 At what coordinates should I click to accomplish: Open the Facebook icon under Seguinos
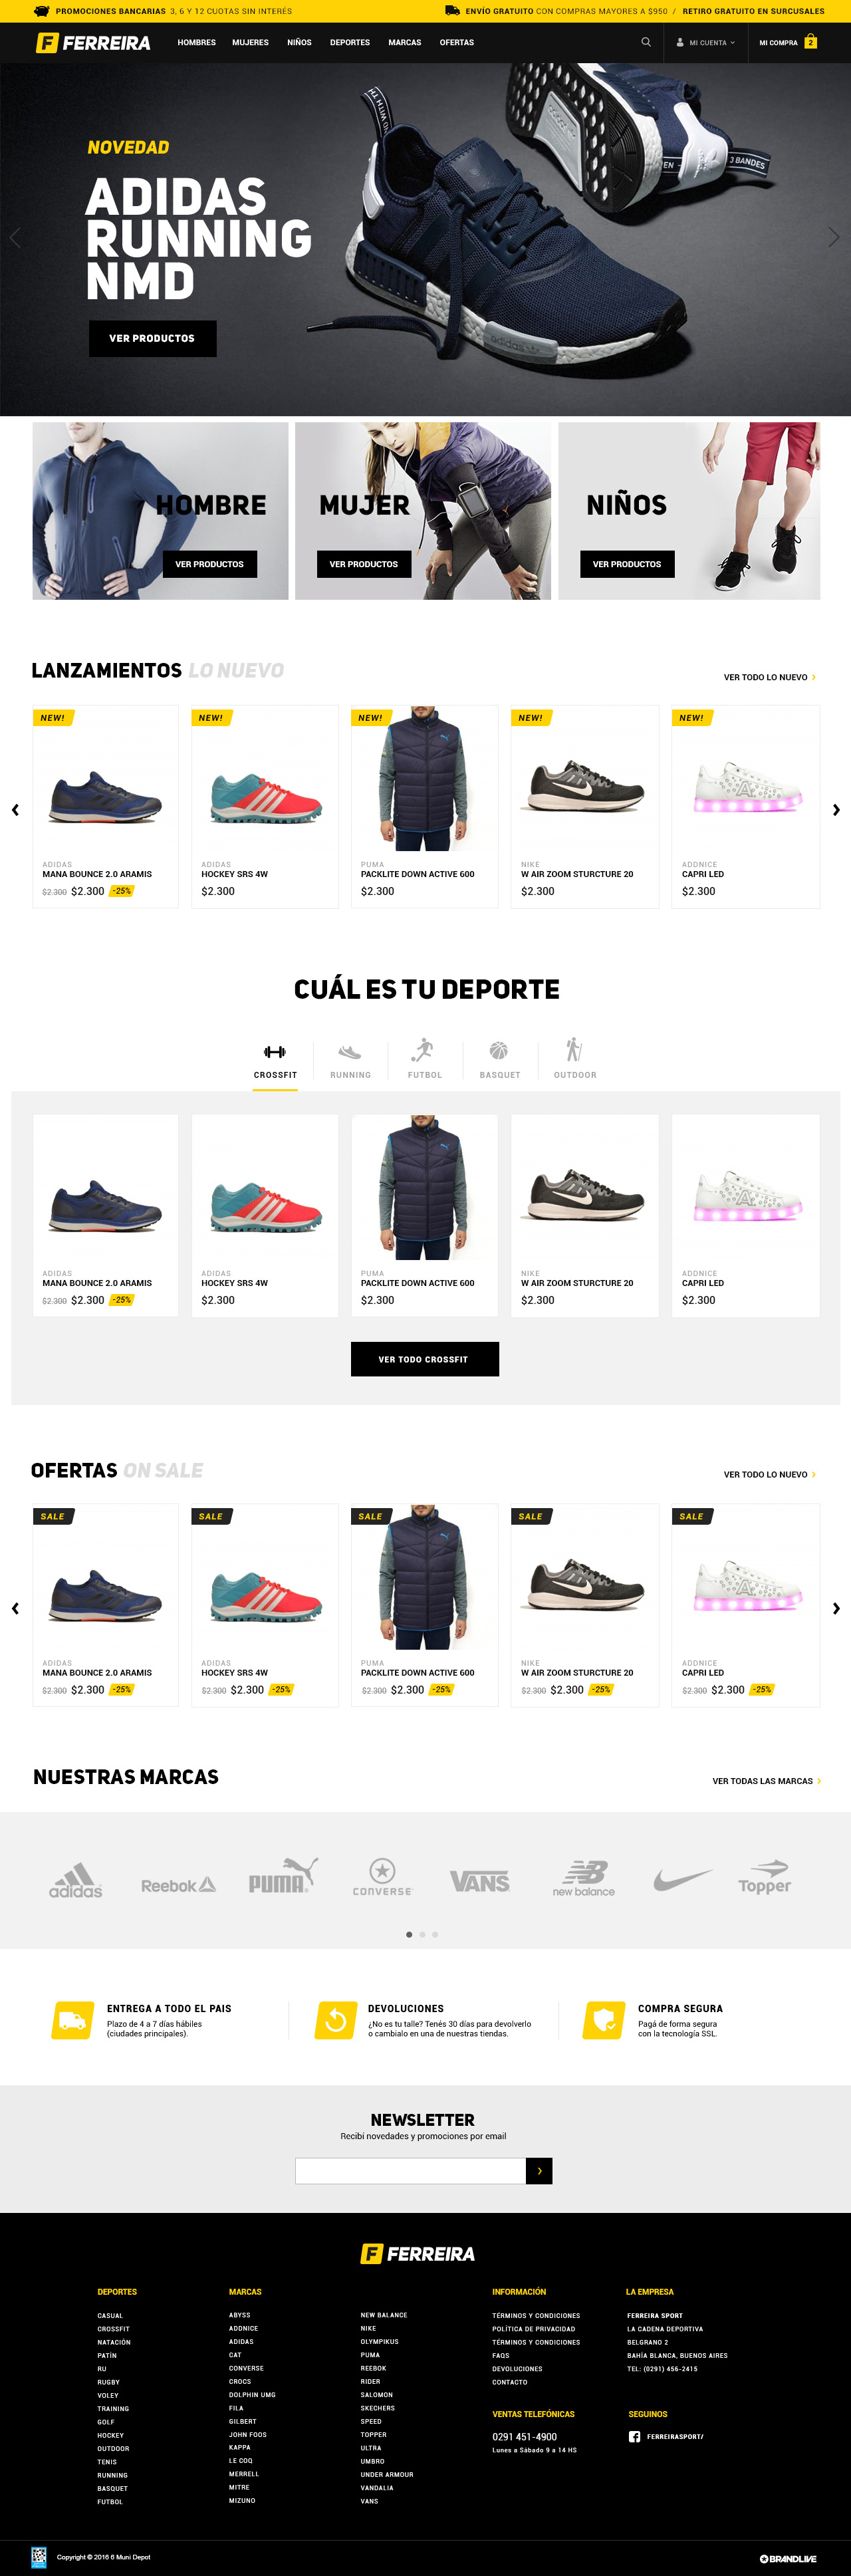[x=634, y=2436]
